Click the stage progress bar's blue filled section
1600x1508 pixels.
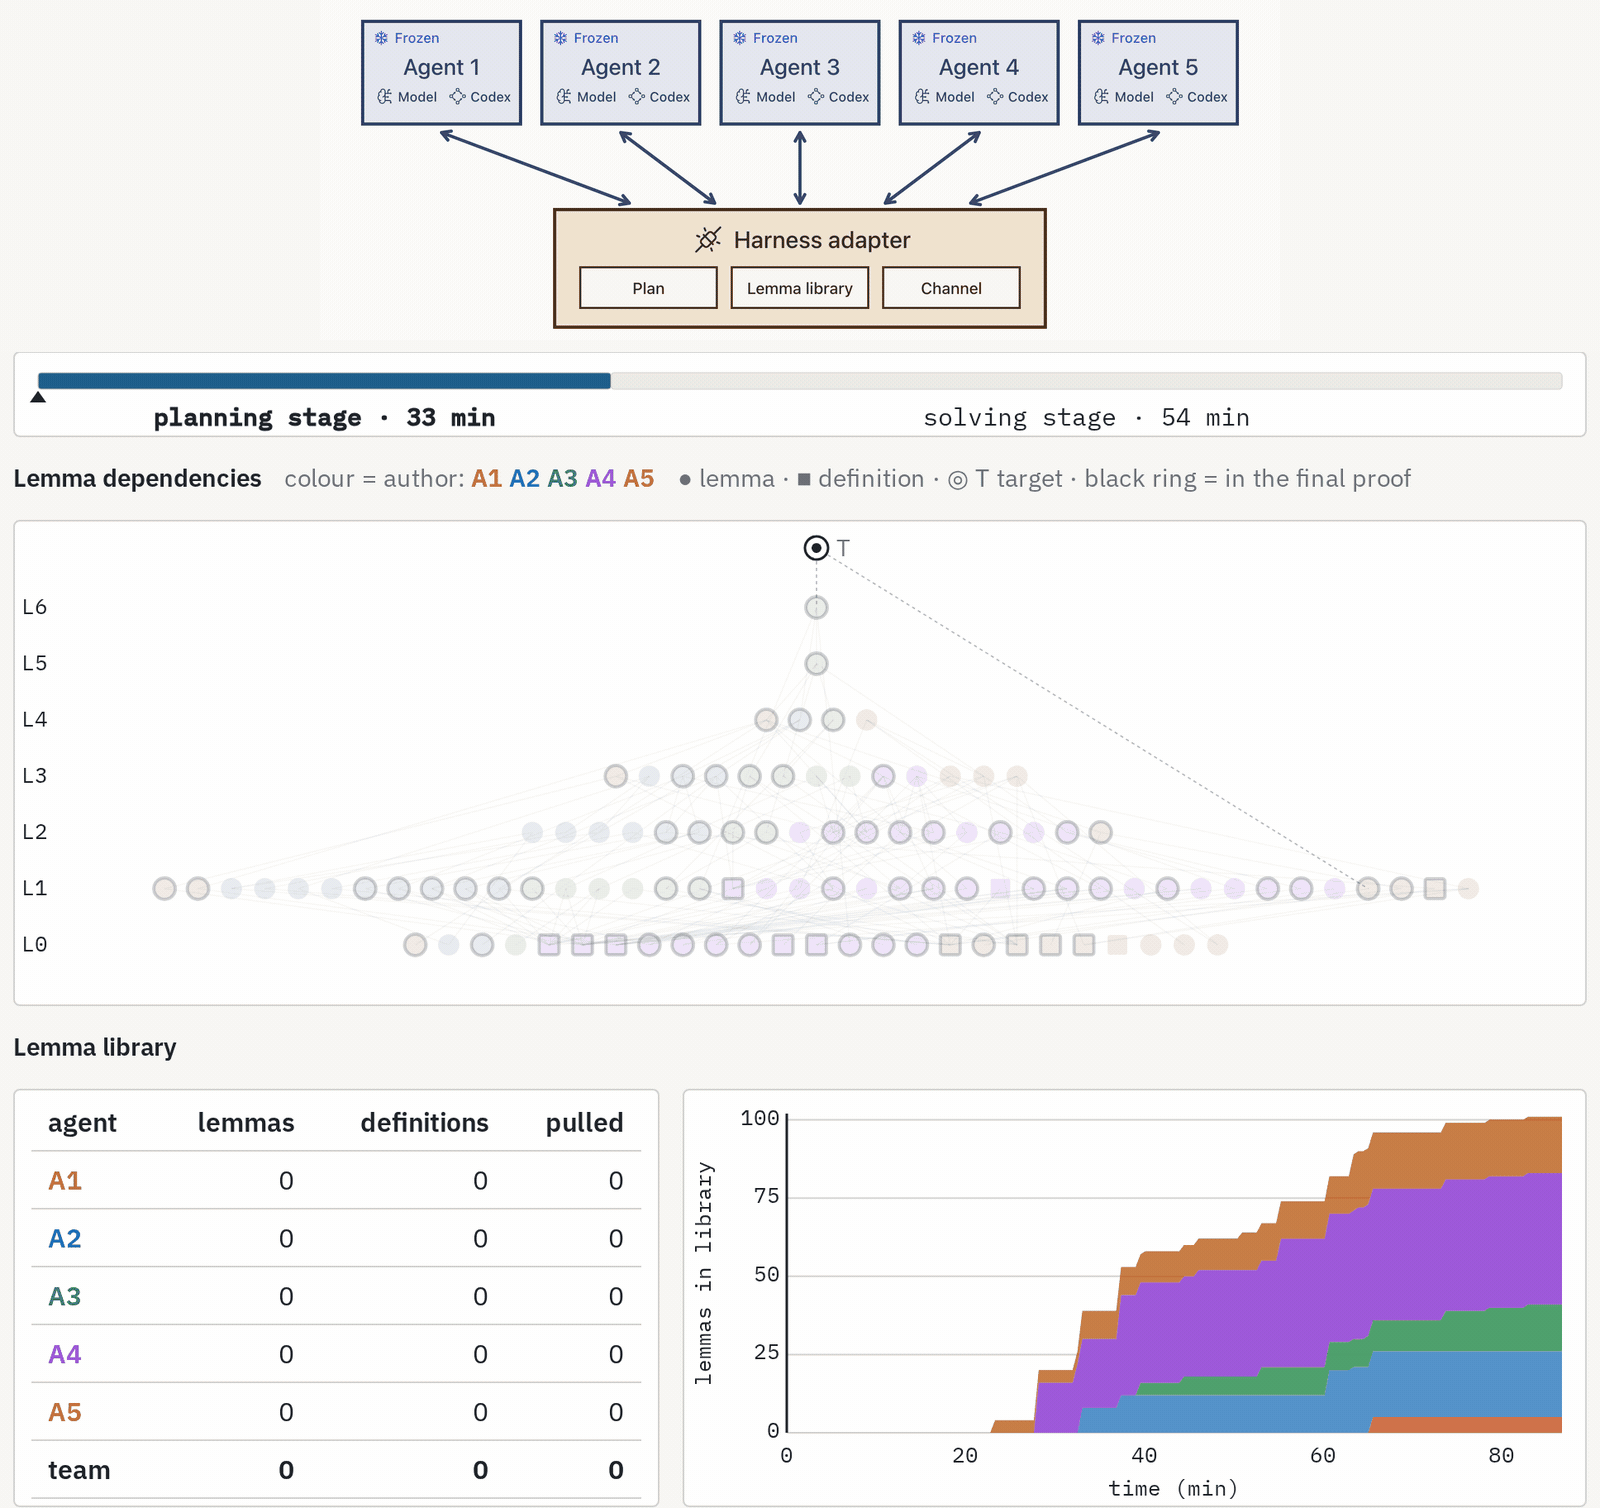point(324,381)
